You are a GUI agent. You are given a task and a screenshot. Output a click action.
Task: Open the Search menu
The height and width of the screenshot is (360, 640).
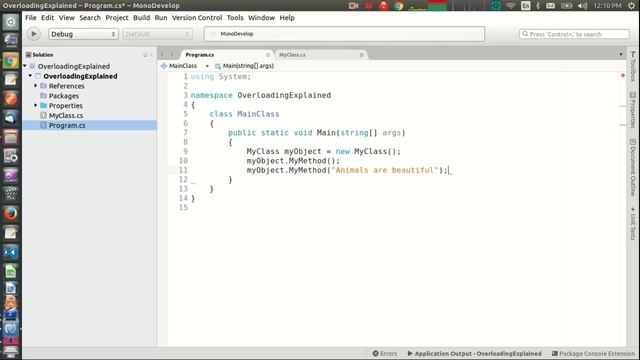[90, 18]
